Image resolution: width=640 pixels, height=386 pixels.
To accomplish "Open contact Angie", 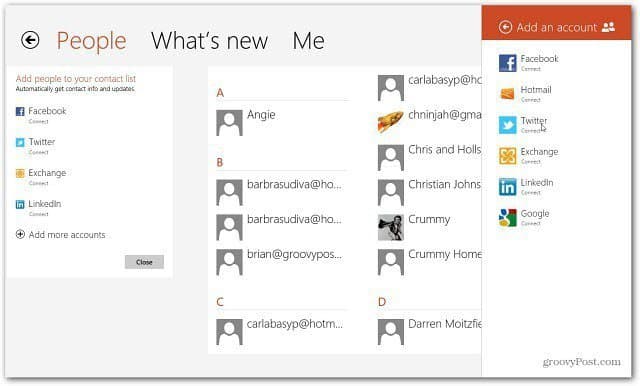I will (x=261, y=115).
